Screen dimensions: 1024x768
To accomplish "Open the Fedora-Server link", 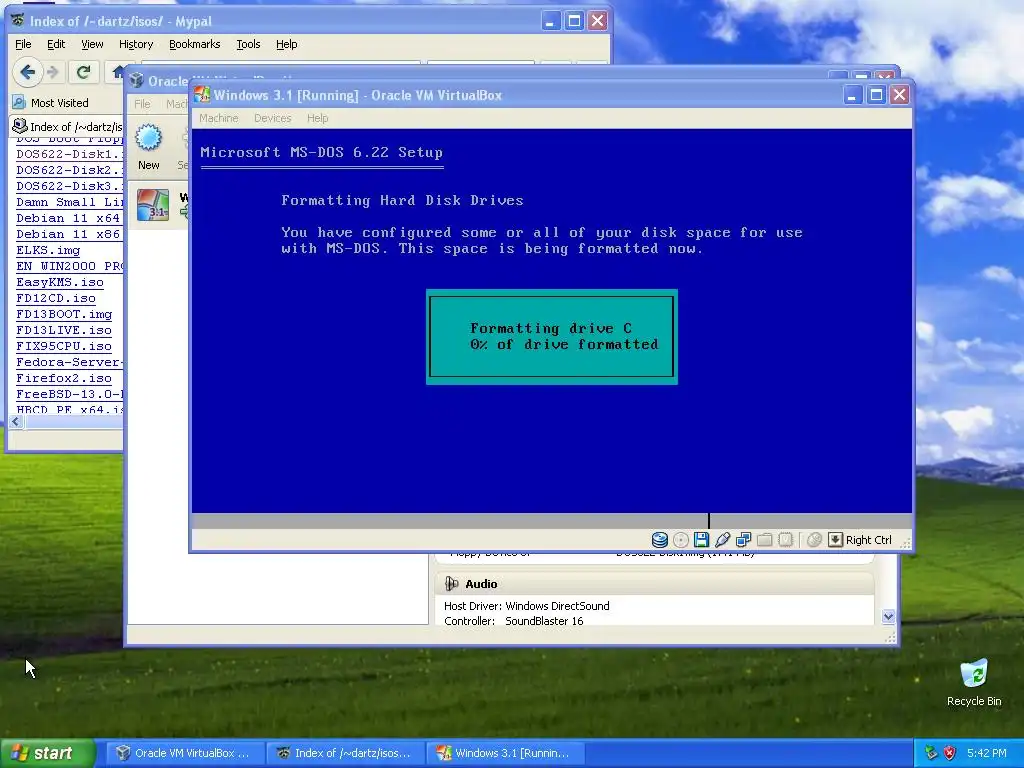I will click(69, 362).
